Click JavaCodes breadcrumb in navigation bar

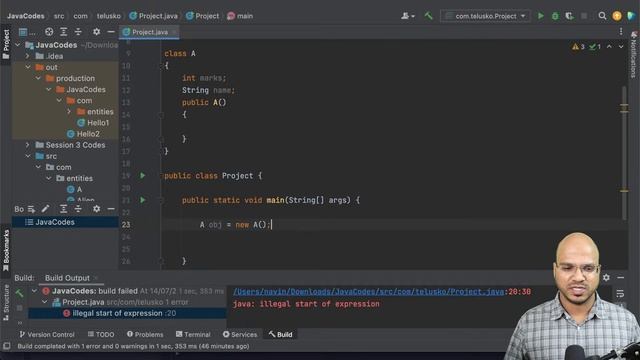26,16
